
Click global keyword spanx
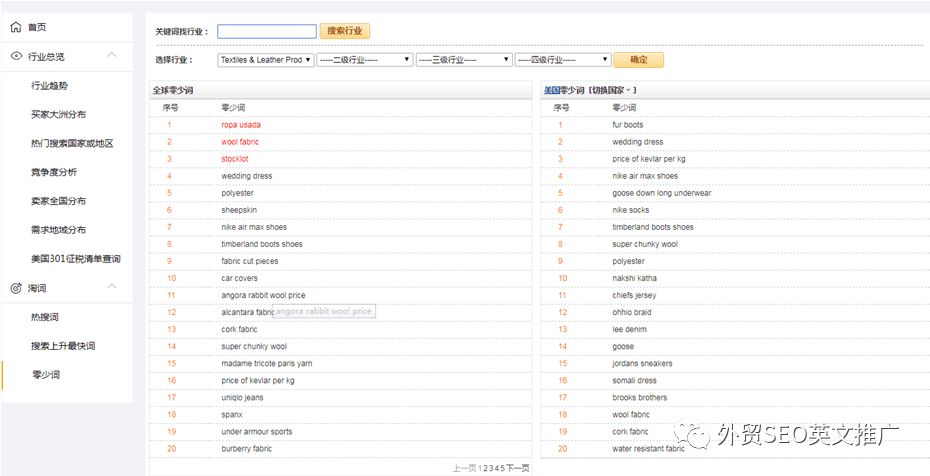pos(232,415)
